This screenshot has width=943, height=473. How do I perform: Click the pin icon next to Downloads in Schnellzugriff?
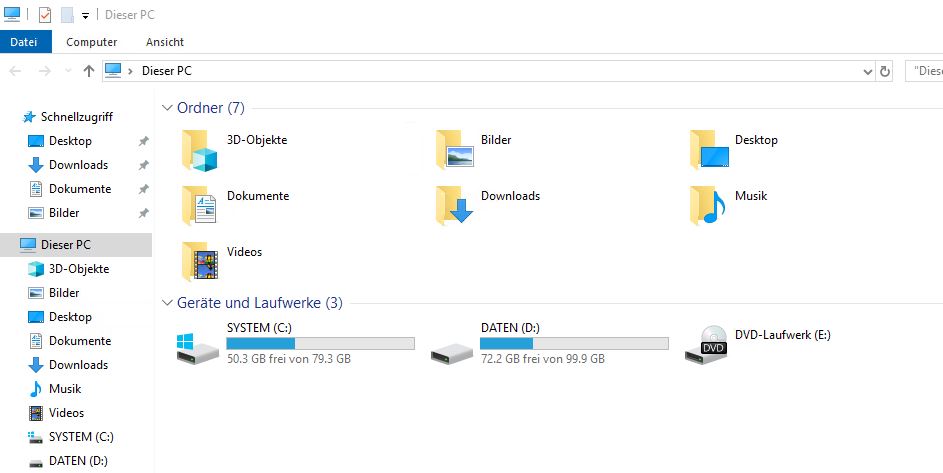click(x=143, y=165)
